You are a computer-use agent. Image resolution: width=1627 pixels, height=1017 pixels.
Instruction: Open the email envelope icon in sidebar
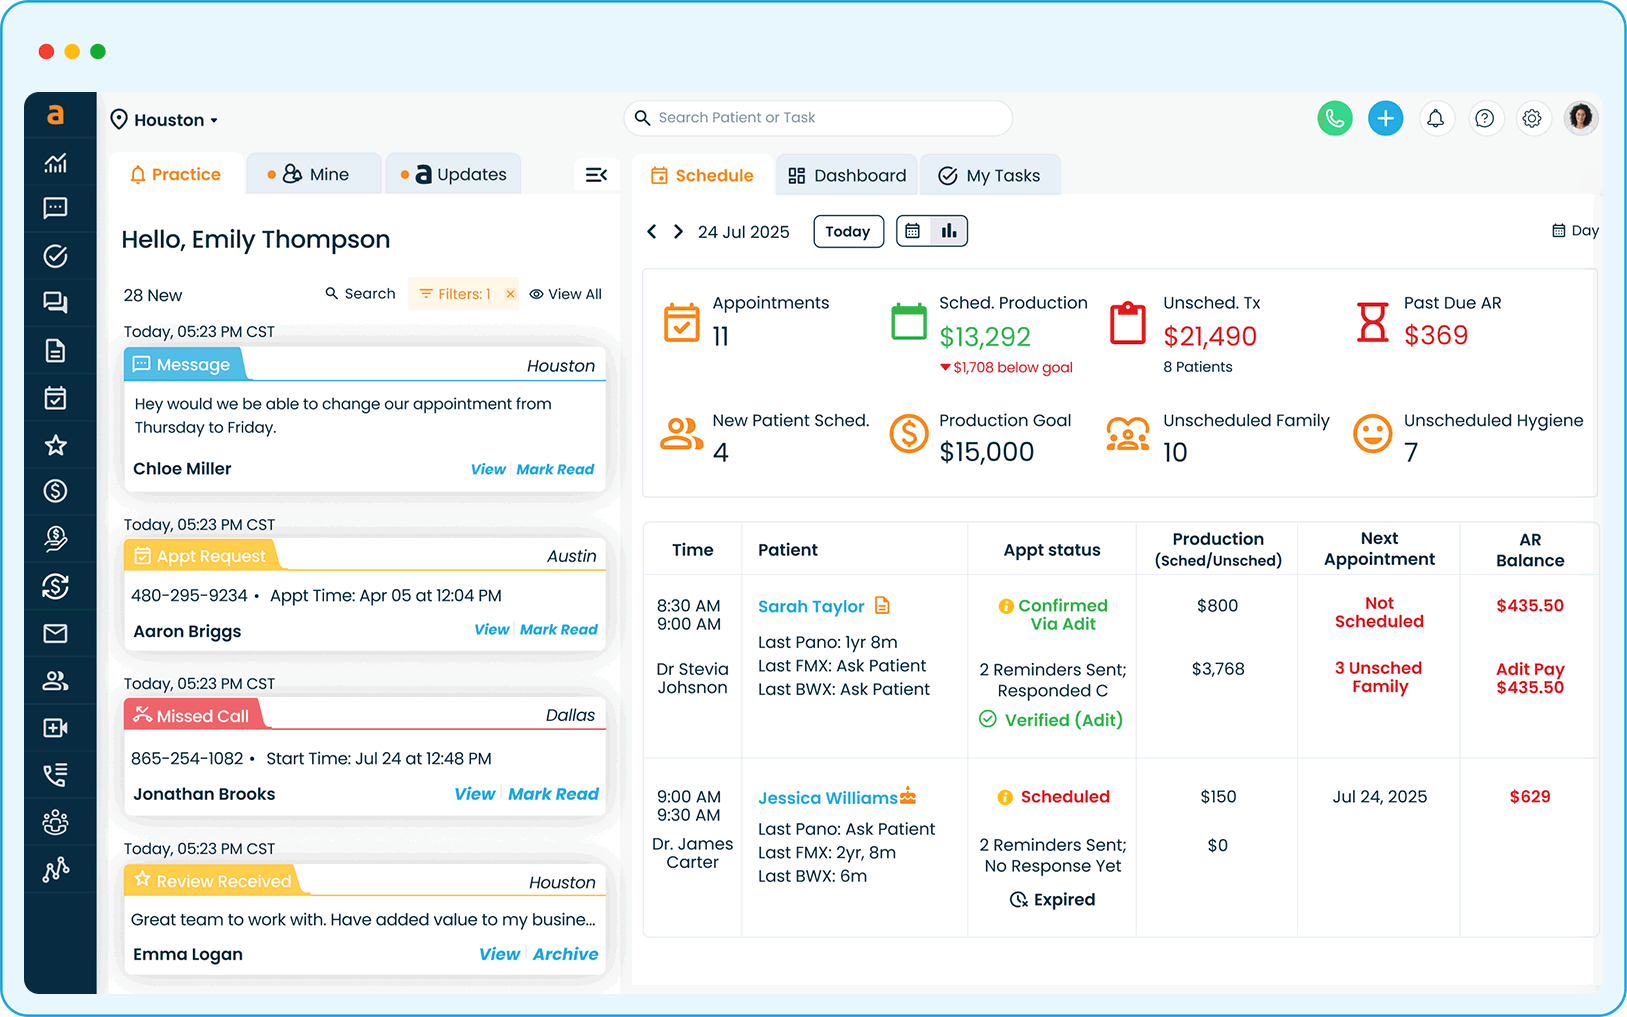[56, 633]
